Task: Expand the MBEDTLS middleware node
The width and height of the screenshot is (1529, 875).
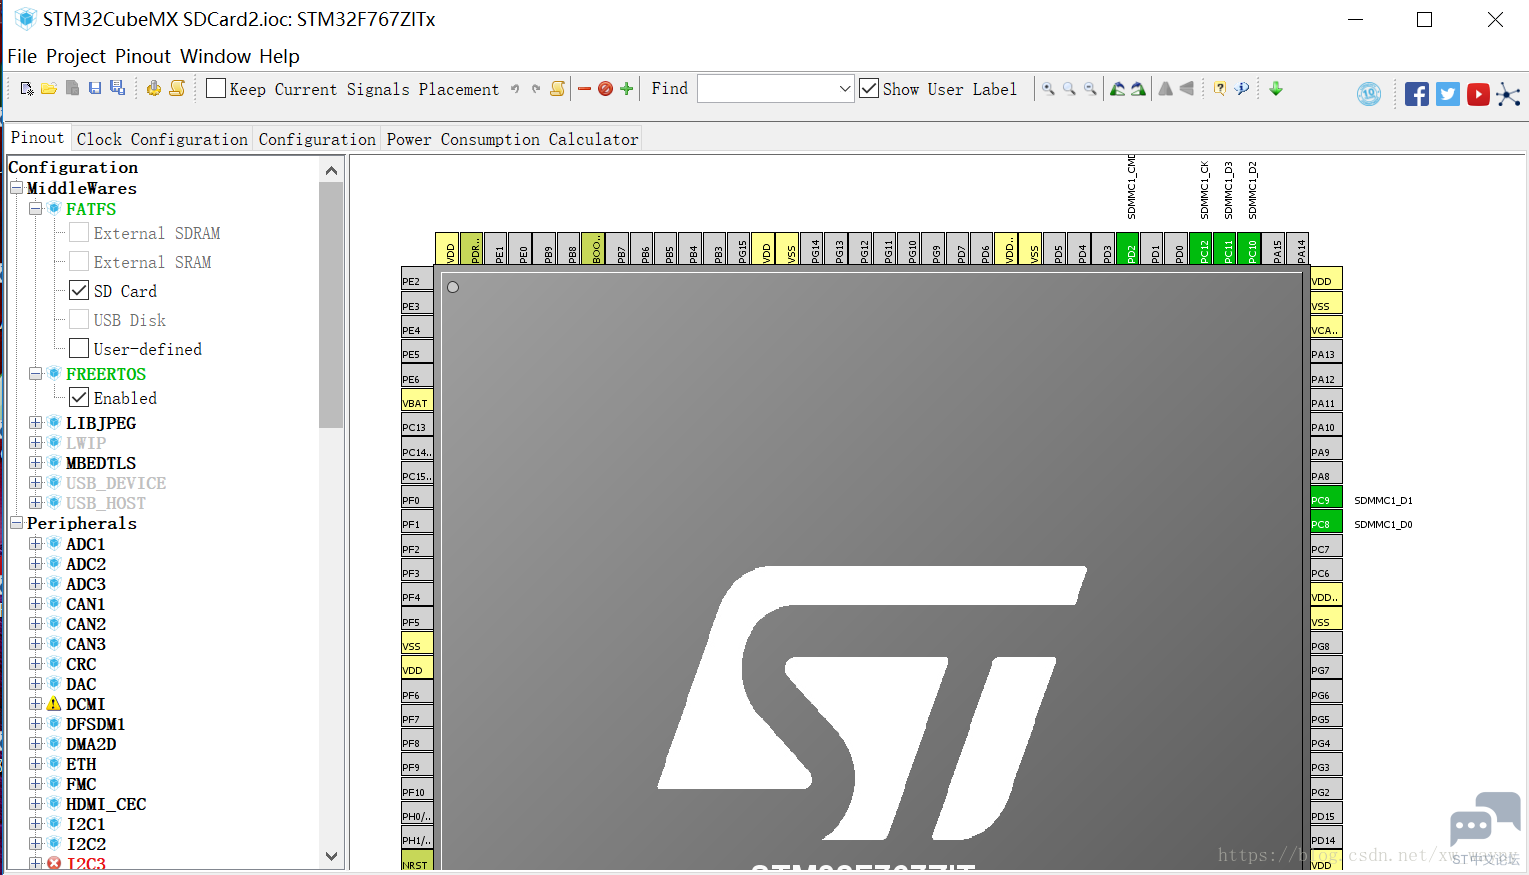Action: coord(36,463)
